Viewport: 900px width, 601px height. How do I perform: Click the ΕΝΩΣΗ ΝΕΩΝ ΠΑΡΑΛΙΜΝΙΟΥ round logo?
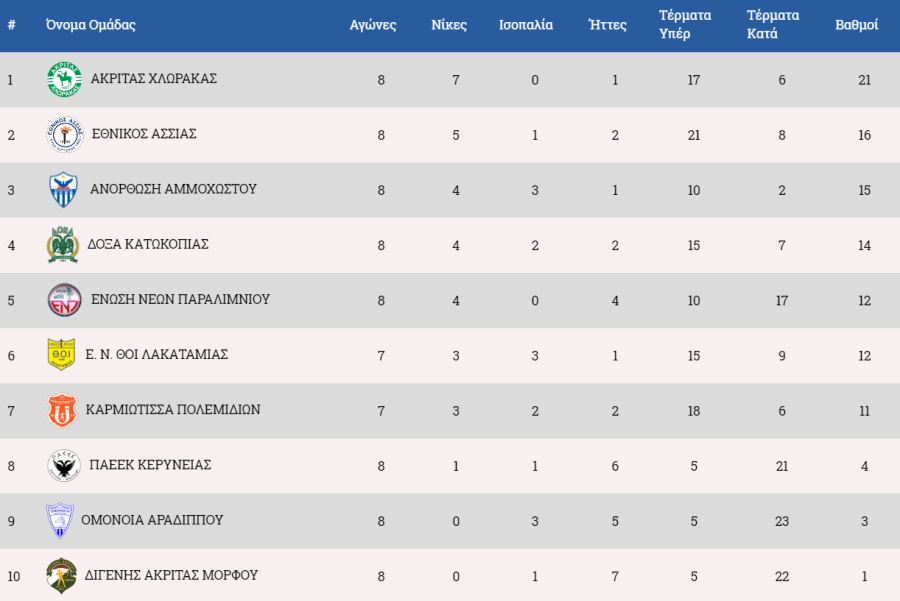[x=64, y=300]
